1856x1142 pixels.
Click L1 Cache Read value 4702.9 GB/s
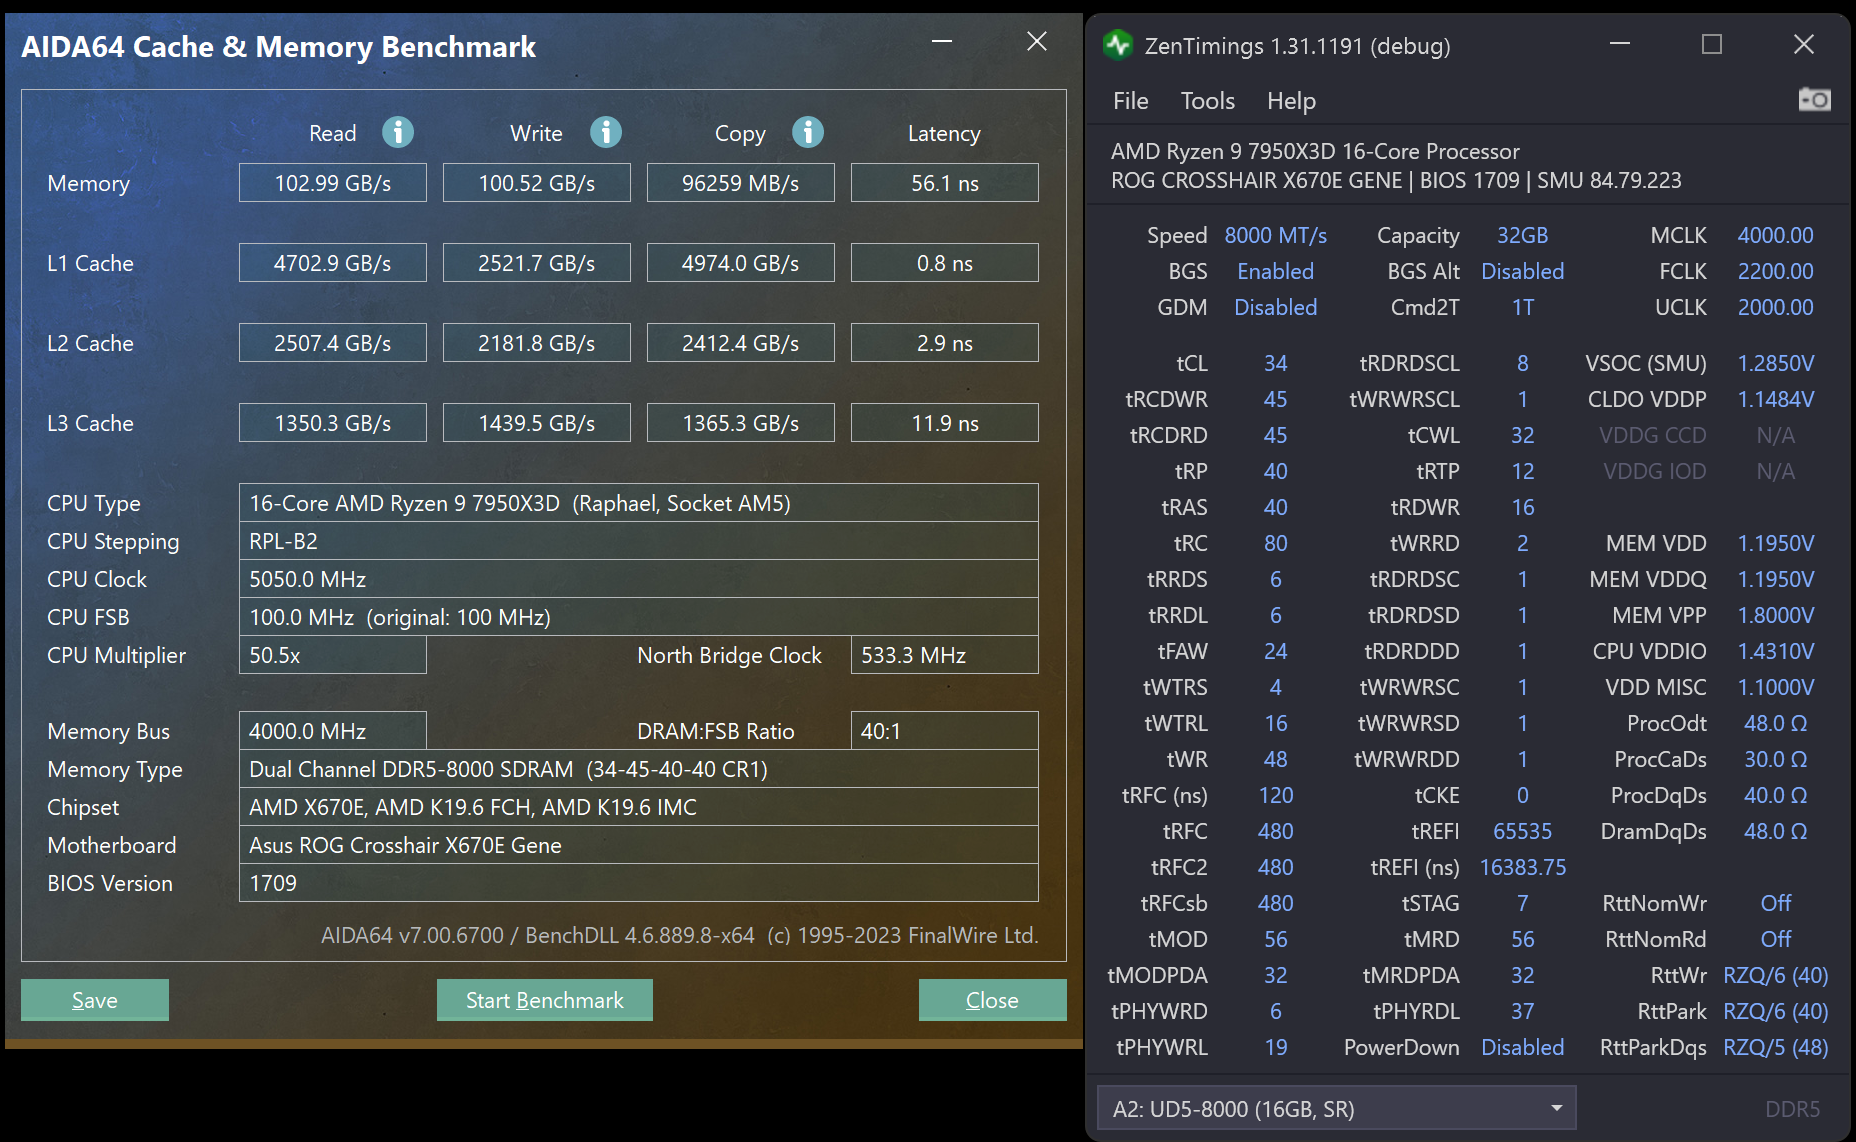pyautogui.click(x=333, y=263)
